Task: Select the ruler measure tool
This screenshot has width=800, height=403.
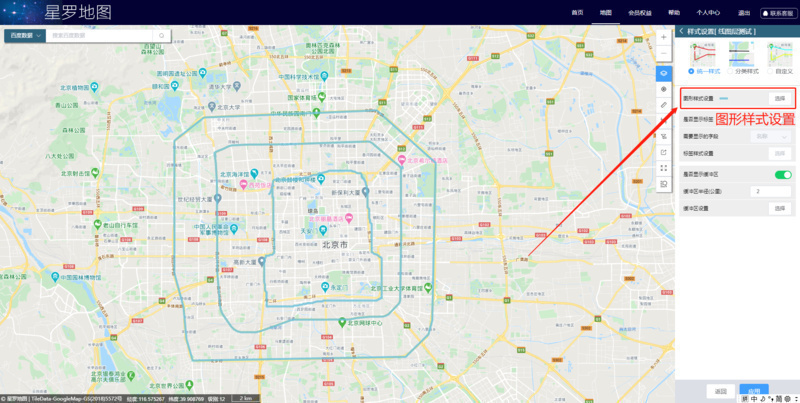Action: point(664,105)
